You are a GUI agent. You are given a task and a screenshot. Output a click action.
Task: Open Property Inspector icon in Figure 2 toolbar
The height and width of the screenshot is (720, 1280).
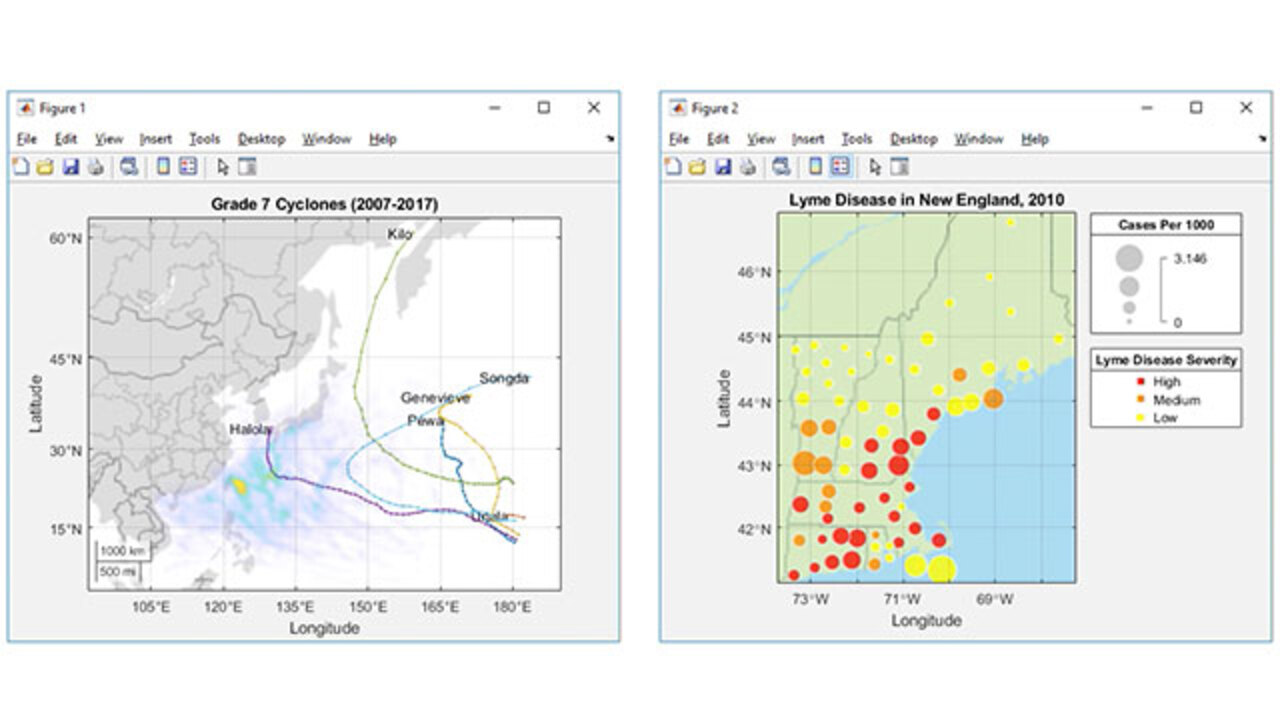[899, 167]
